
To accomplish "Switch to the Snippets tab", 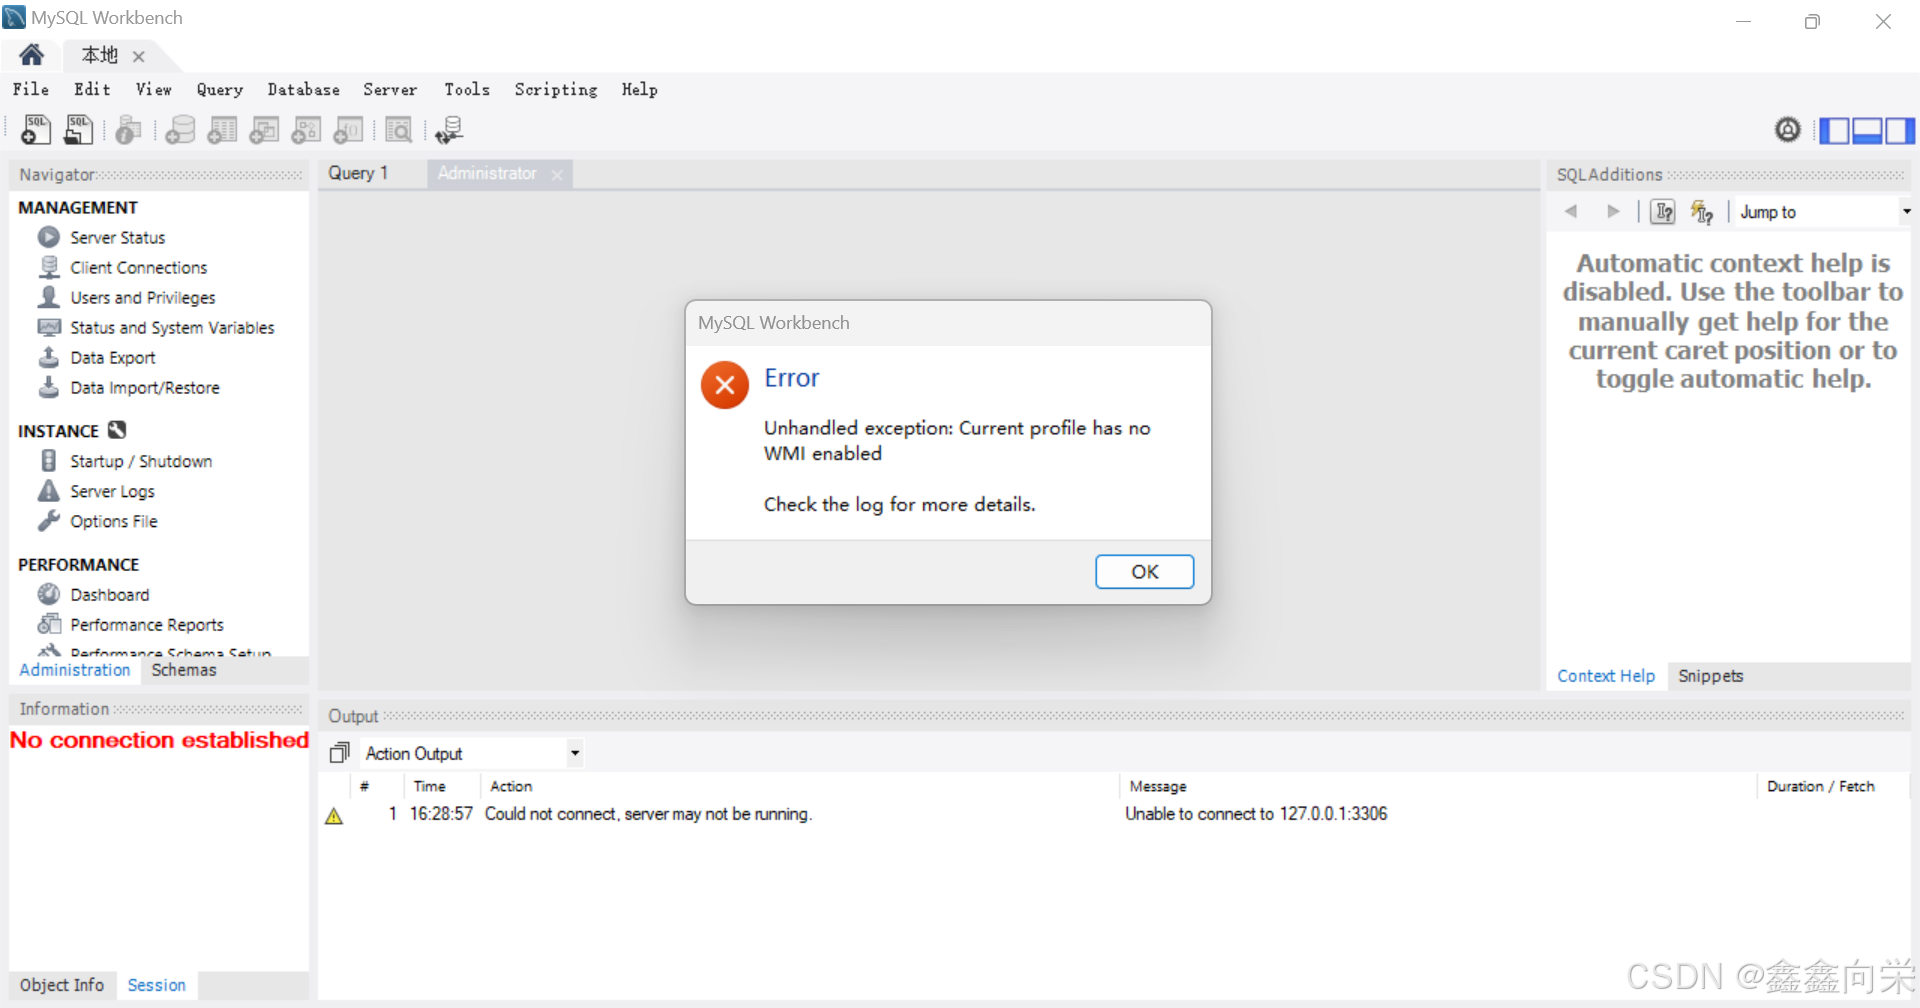I will pyautogui.click(x=1710, y=676).
